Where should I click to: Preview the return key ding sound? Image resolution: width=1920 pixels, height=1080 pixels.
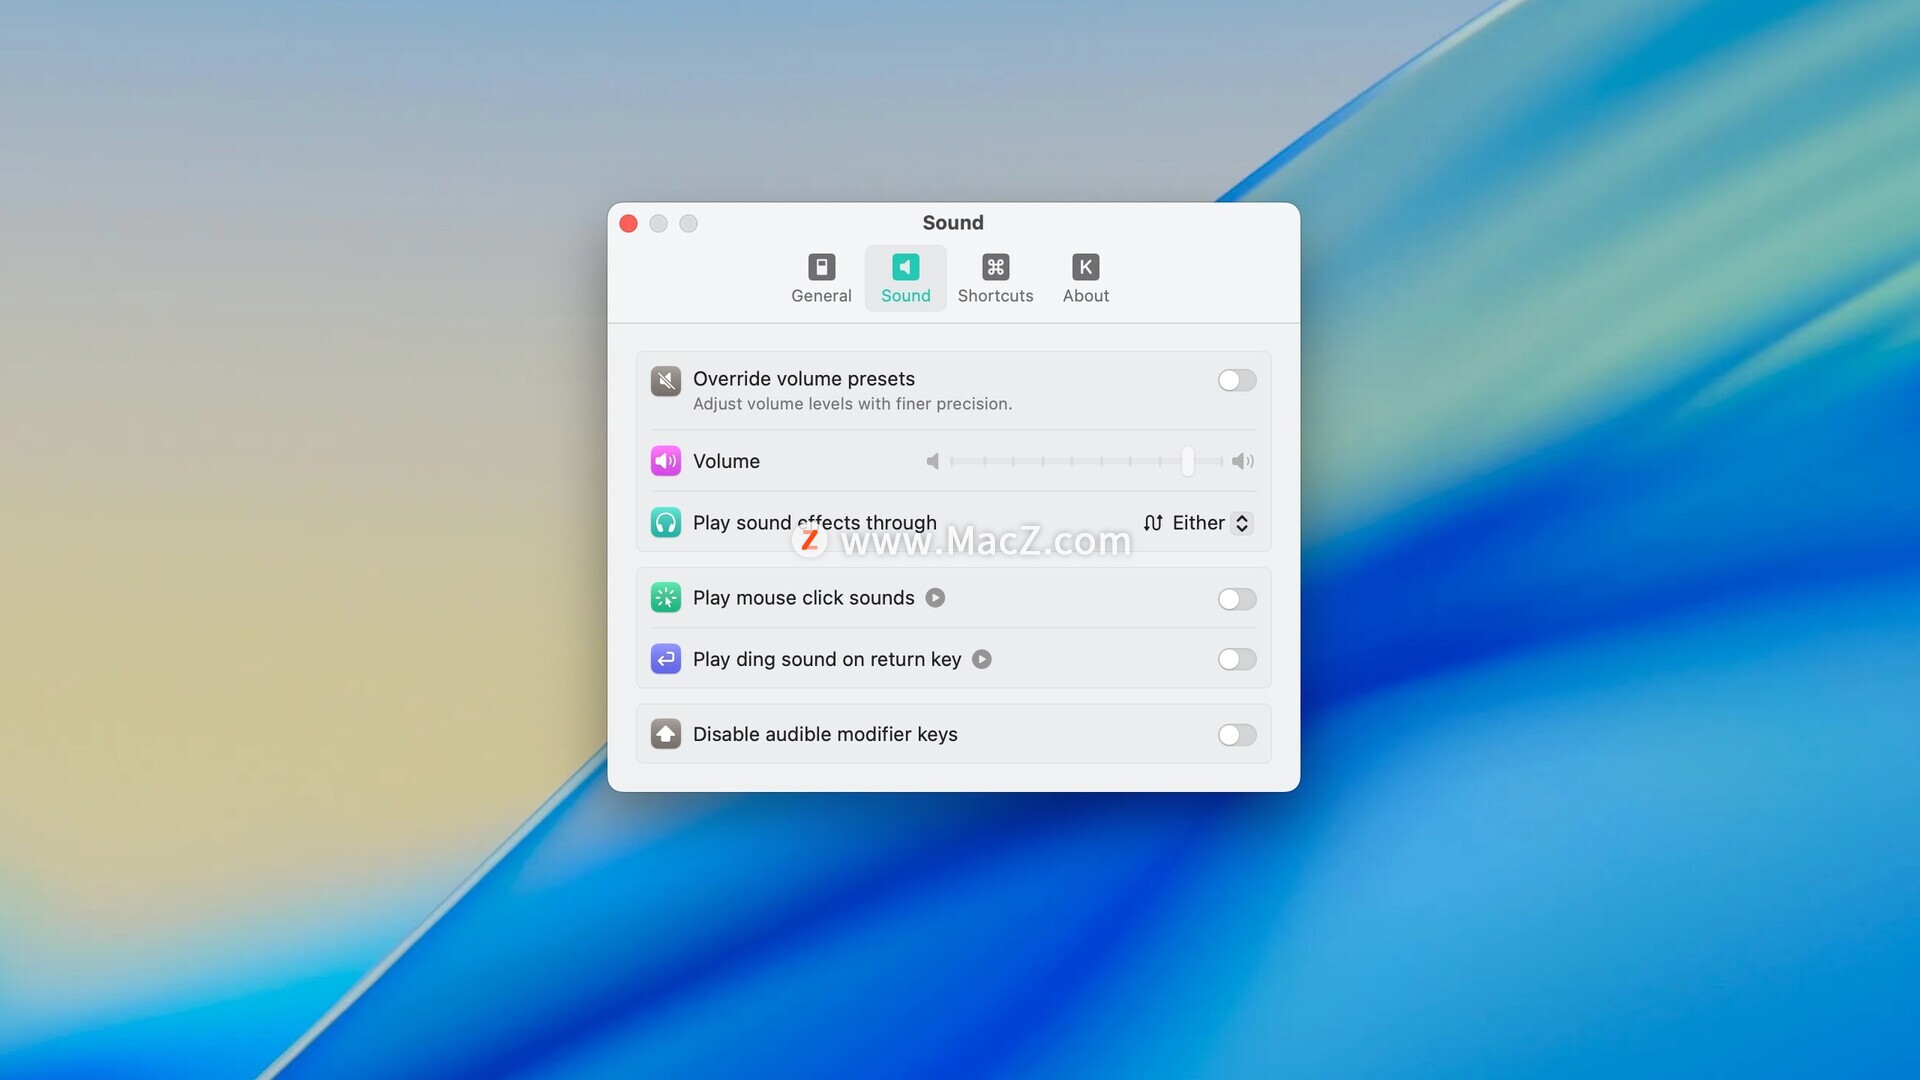click(982, 659)
